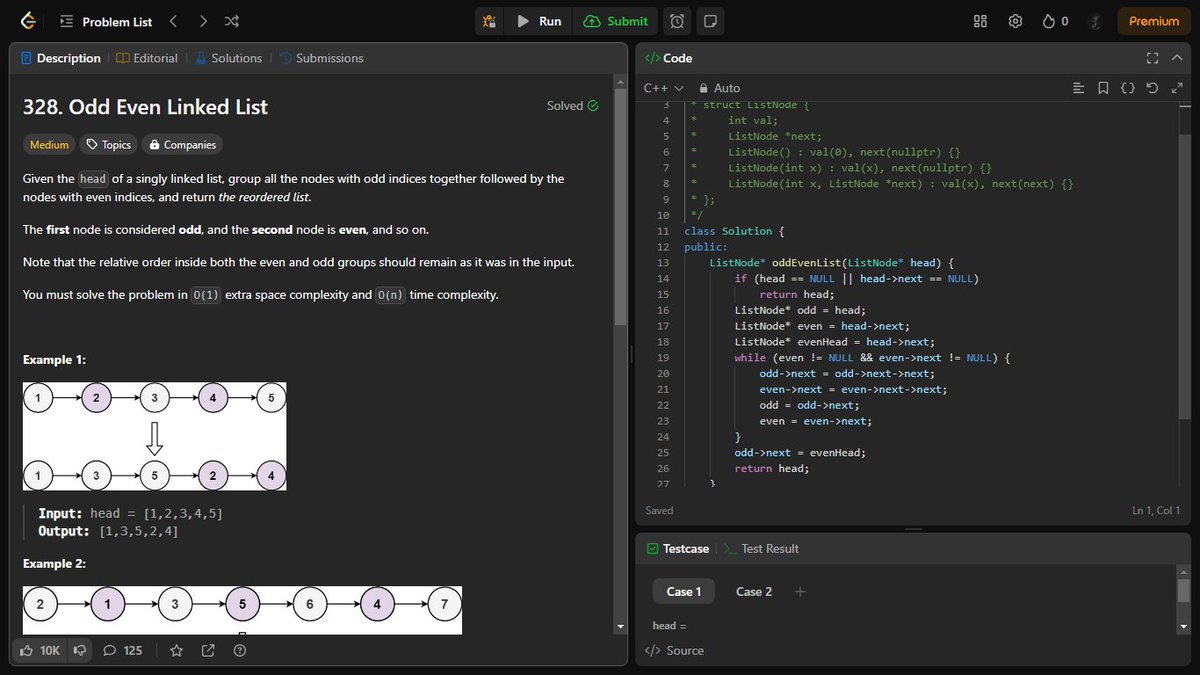
Task: Star the problem as favorite
Action: pyautogui.click(x=176, y=650)
